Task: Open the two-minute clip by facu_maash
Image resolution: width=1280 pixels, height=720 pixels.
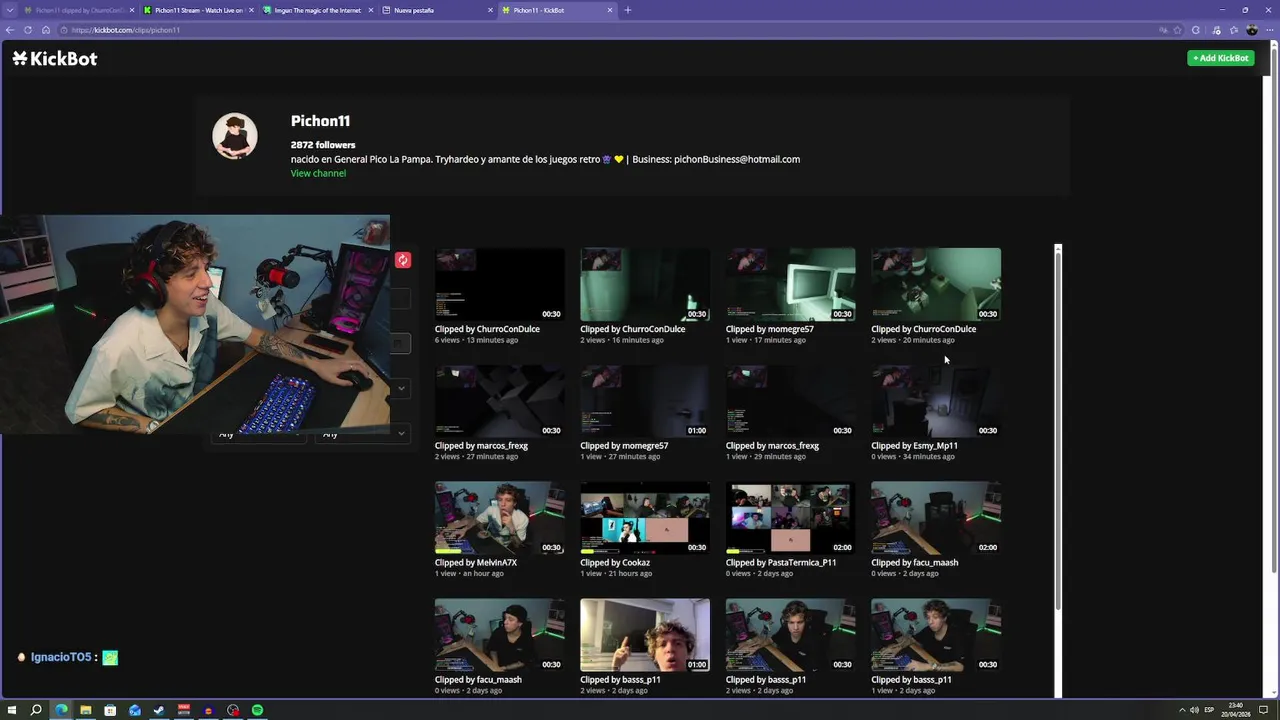Action: (x=936, y=518)
